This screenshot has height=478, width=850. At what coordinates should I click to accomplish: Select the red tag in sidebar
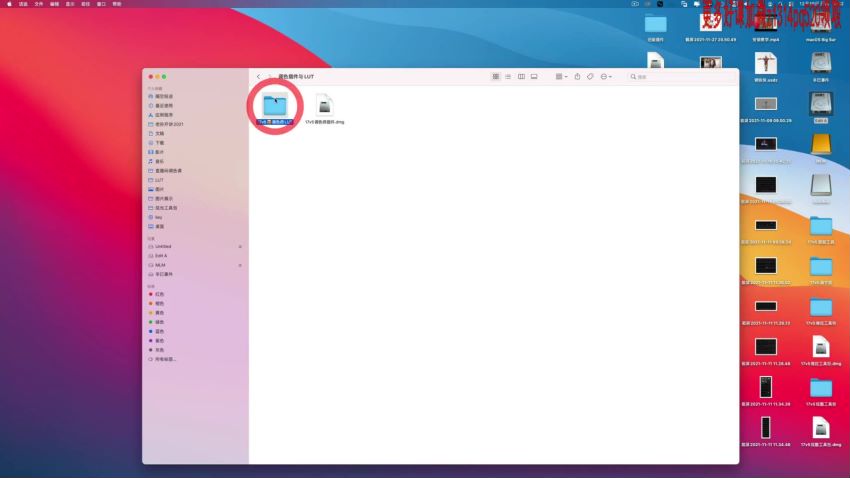click(159, 294)
